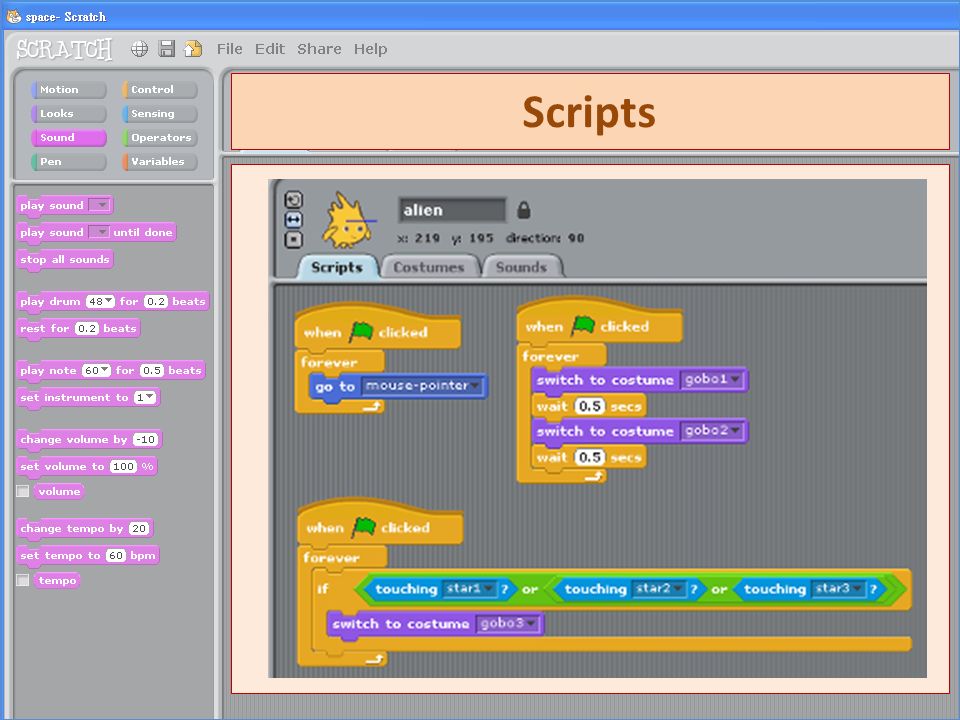Open the gobo2 costume dropdown
This screenshot has height=720, width=960.
(x=711, y=431)
